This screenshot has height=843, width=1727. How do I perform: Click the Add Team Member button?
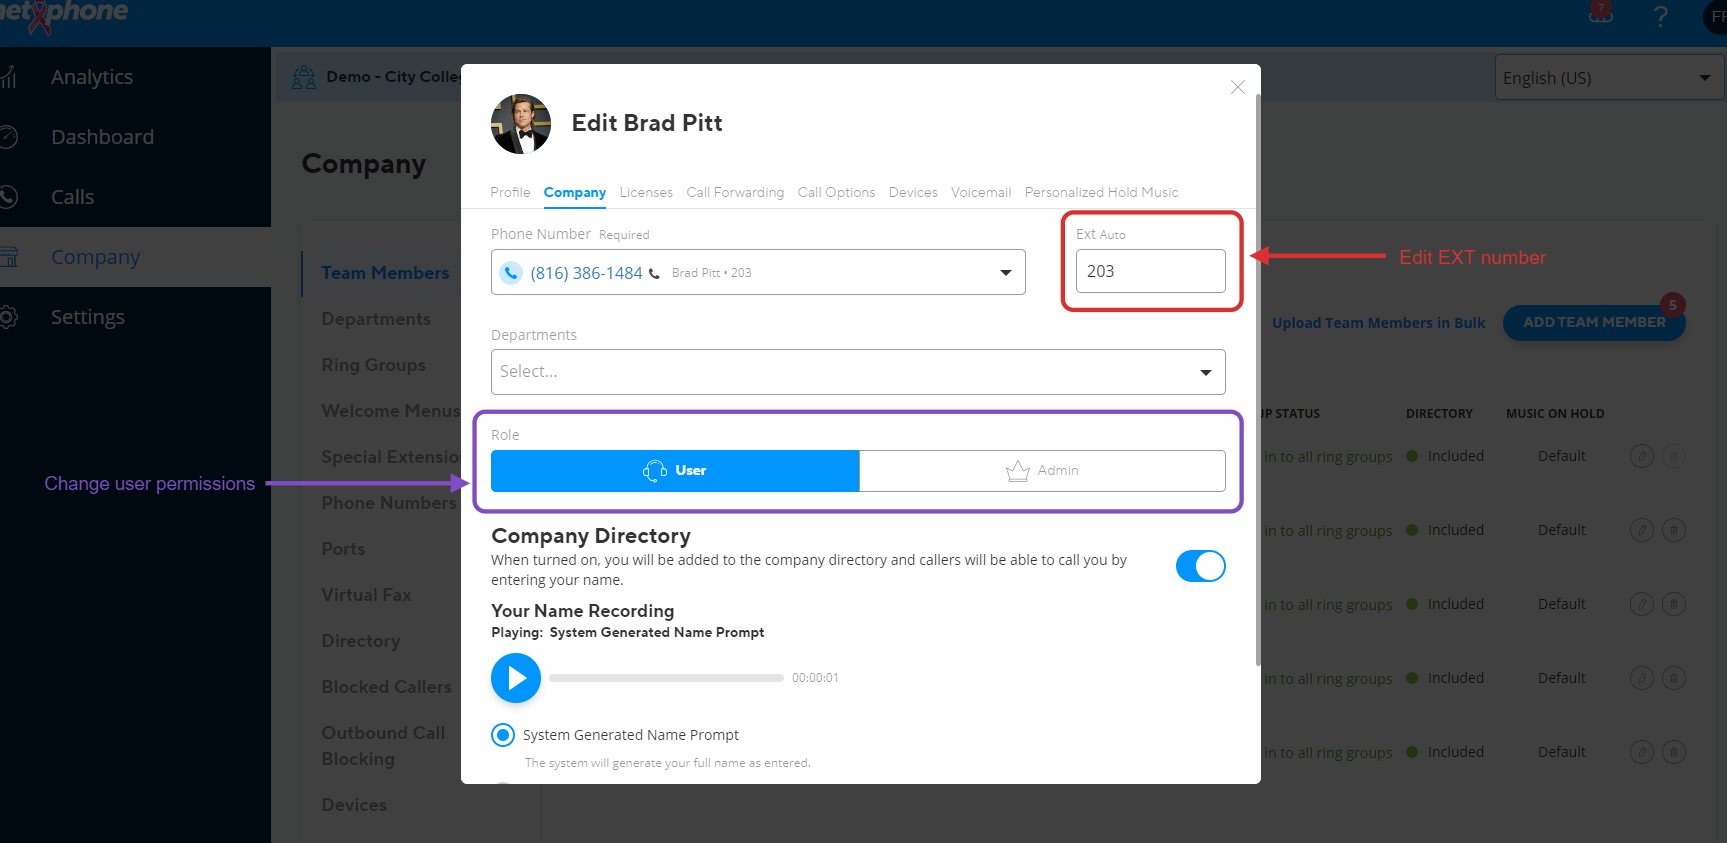[1594, 322]
